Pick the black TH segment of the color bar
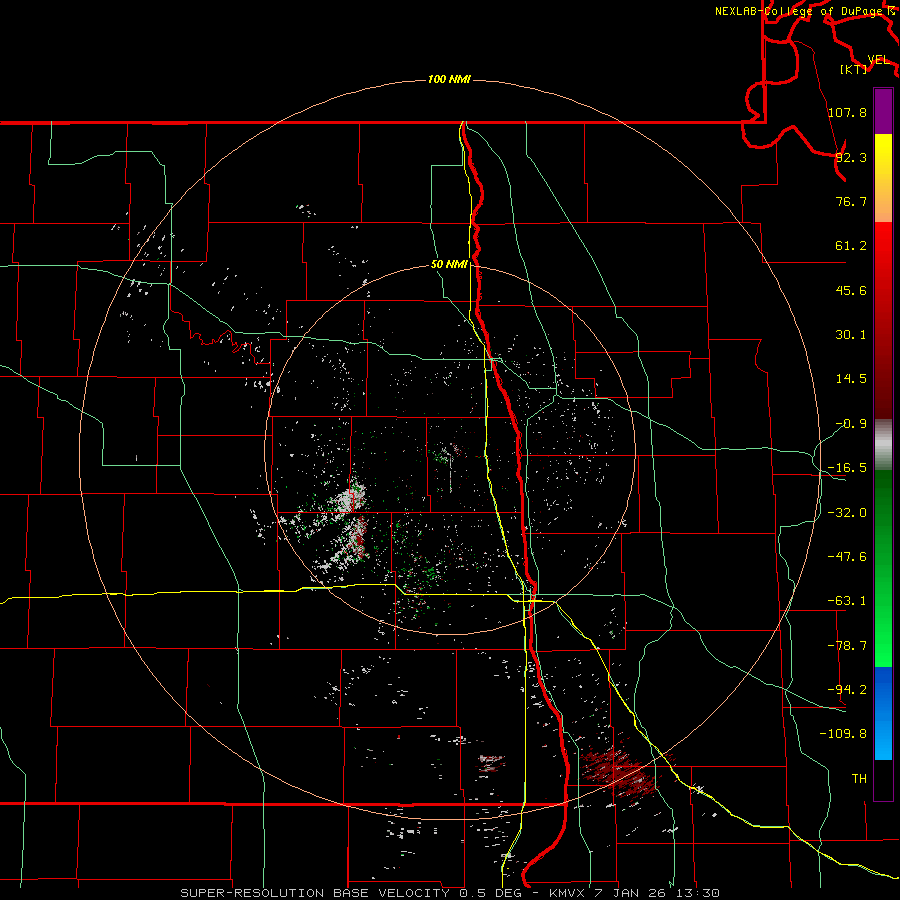Screen dimensions: 900x900 [x=883, y=780]
